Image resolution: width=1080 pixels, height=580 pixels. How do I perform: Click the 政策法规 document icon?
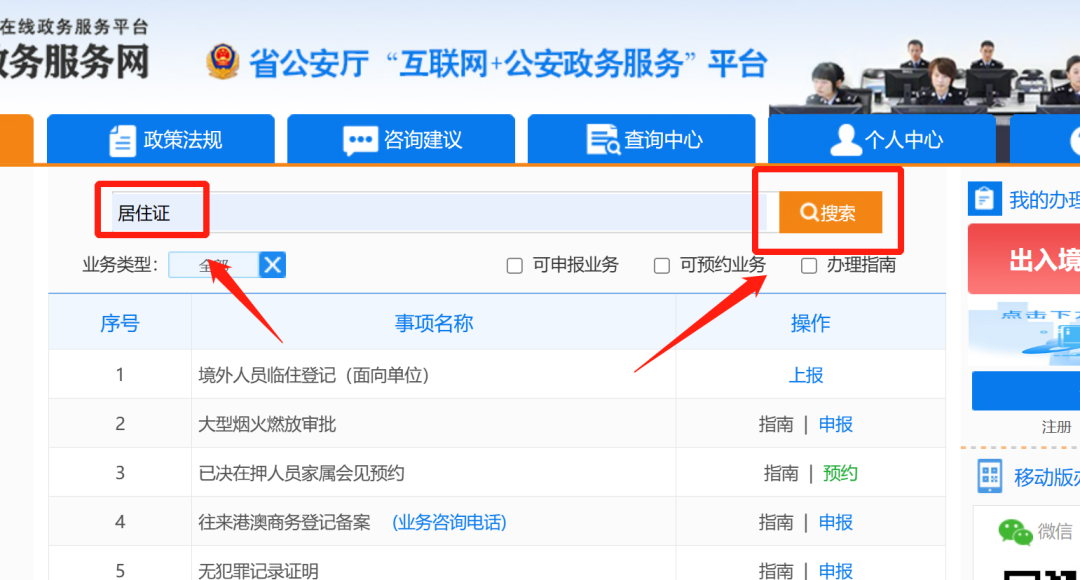pyautogui.click(x=123, y=141)
